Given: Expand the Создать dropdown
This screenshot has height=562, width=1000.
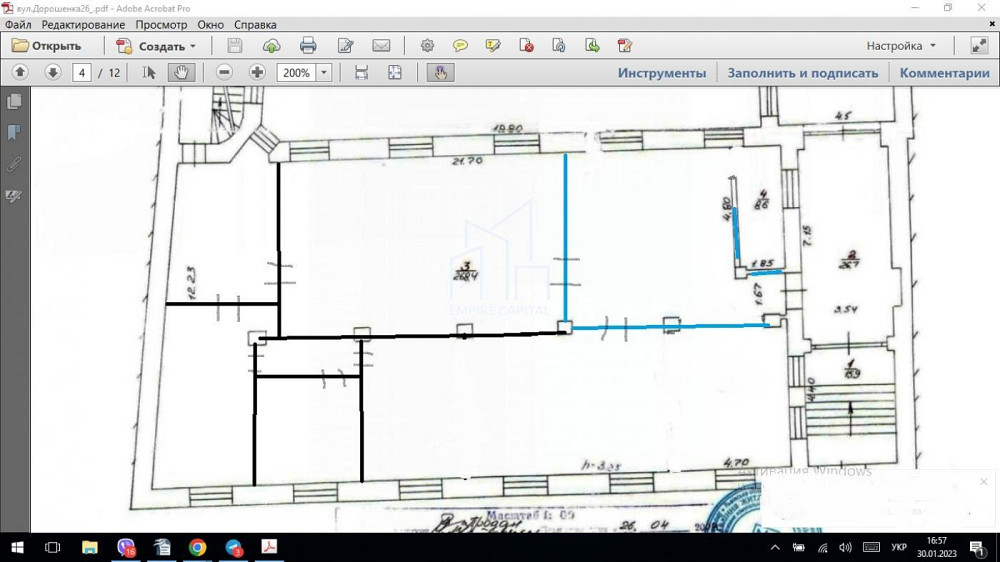Looking at the screenshot, I should point(193,46).
